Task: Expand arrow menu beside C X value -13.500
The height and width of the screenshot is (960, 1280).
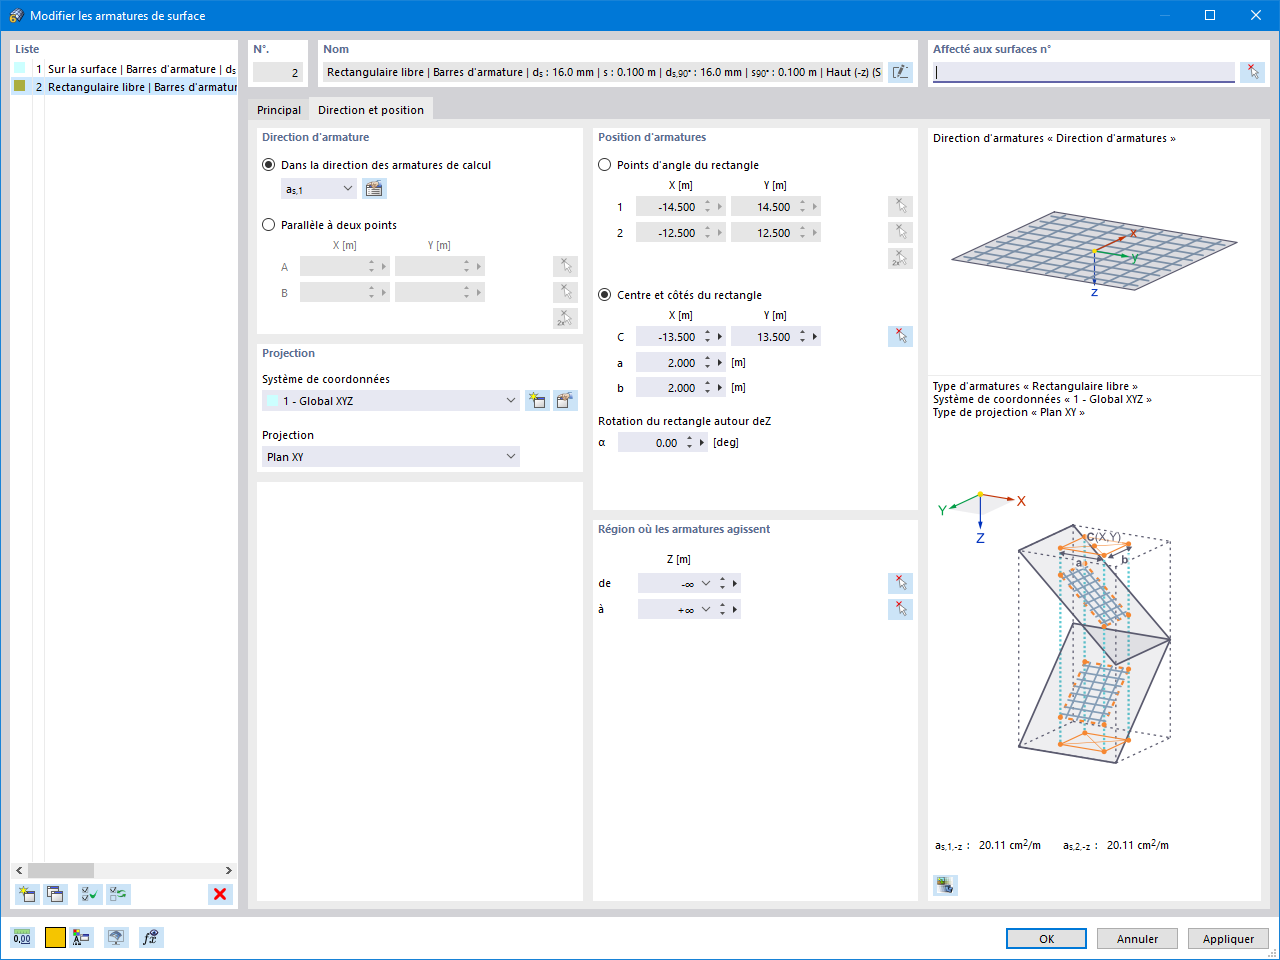Action: pyautogui.click(x=720, y=337)
